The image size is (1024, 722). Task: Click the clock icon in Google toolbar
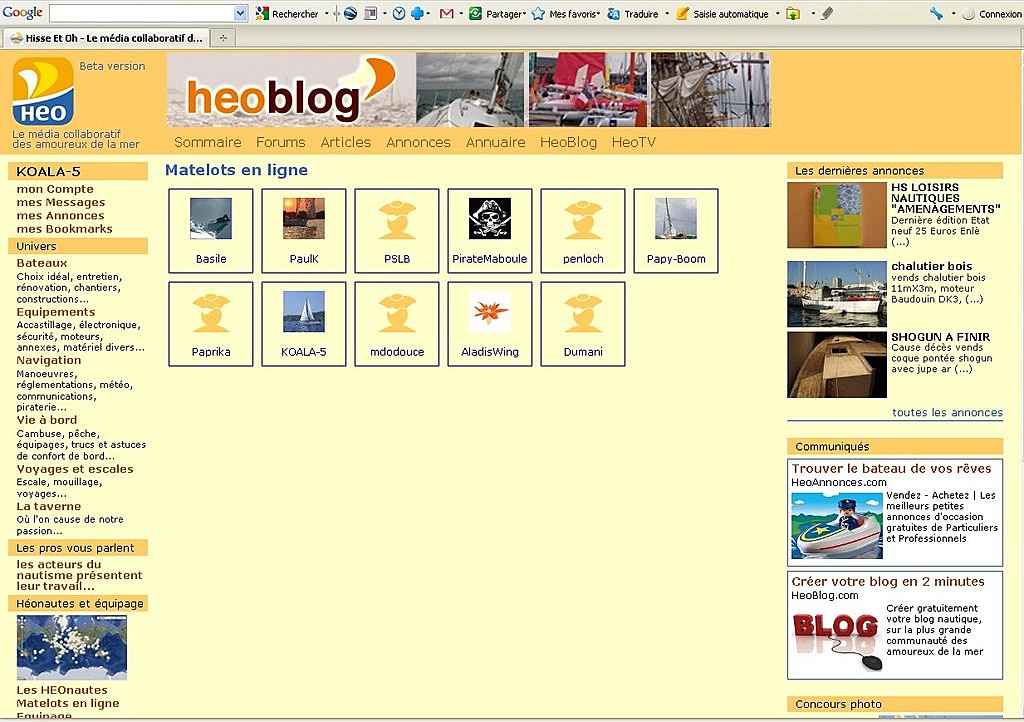point(398,14)
